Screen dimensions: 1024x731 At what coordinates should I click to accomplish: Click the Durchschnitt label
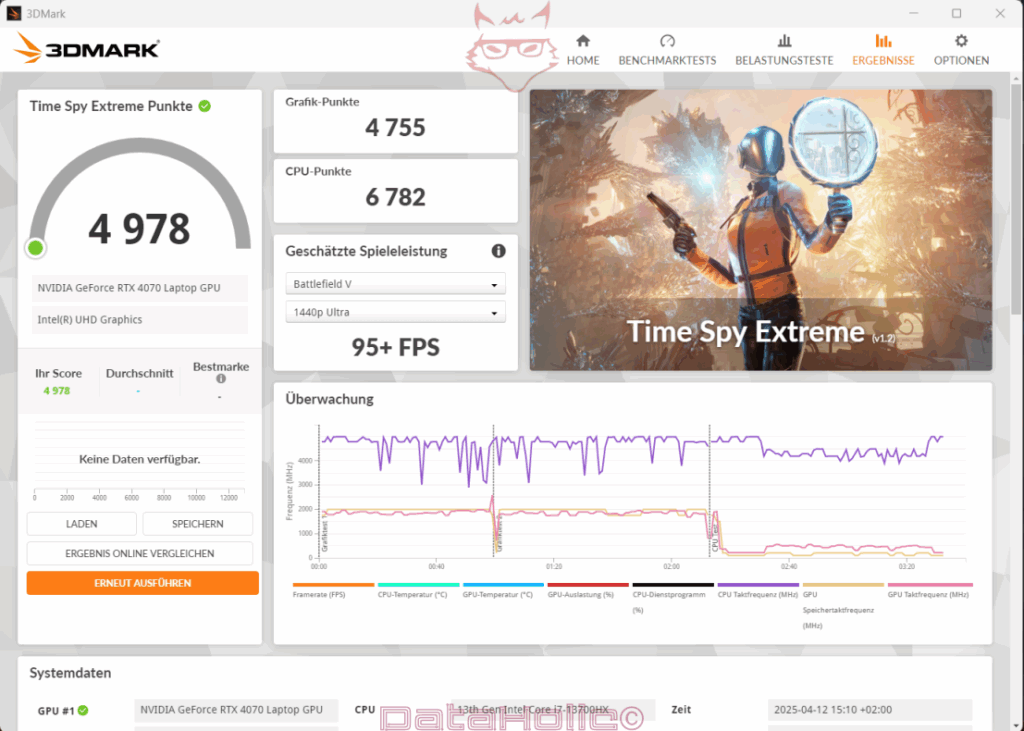(140, 374)
